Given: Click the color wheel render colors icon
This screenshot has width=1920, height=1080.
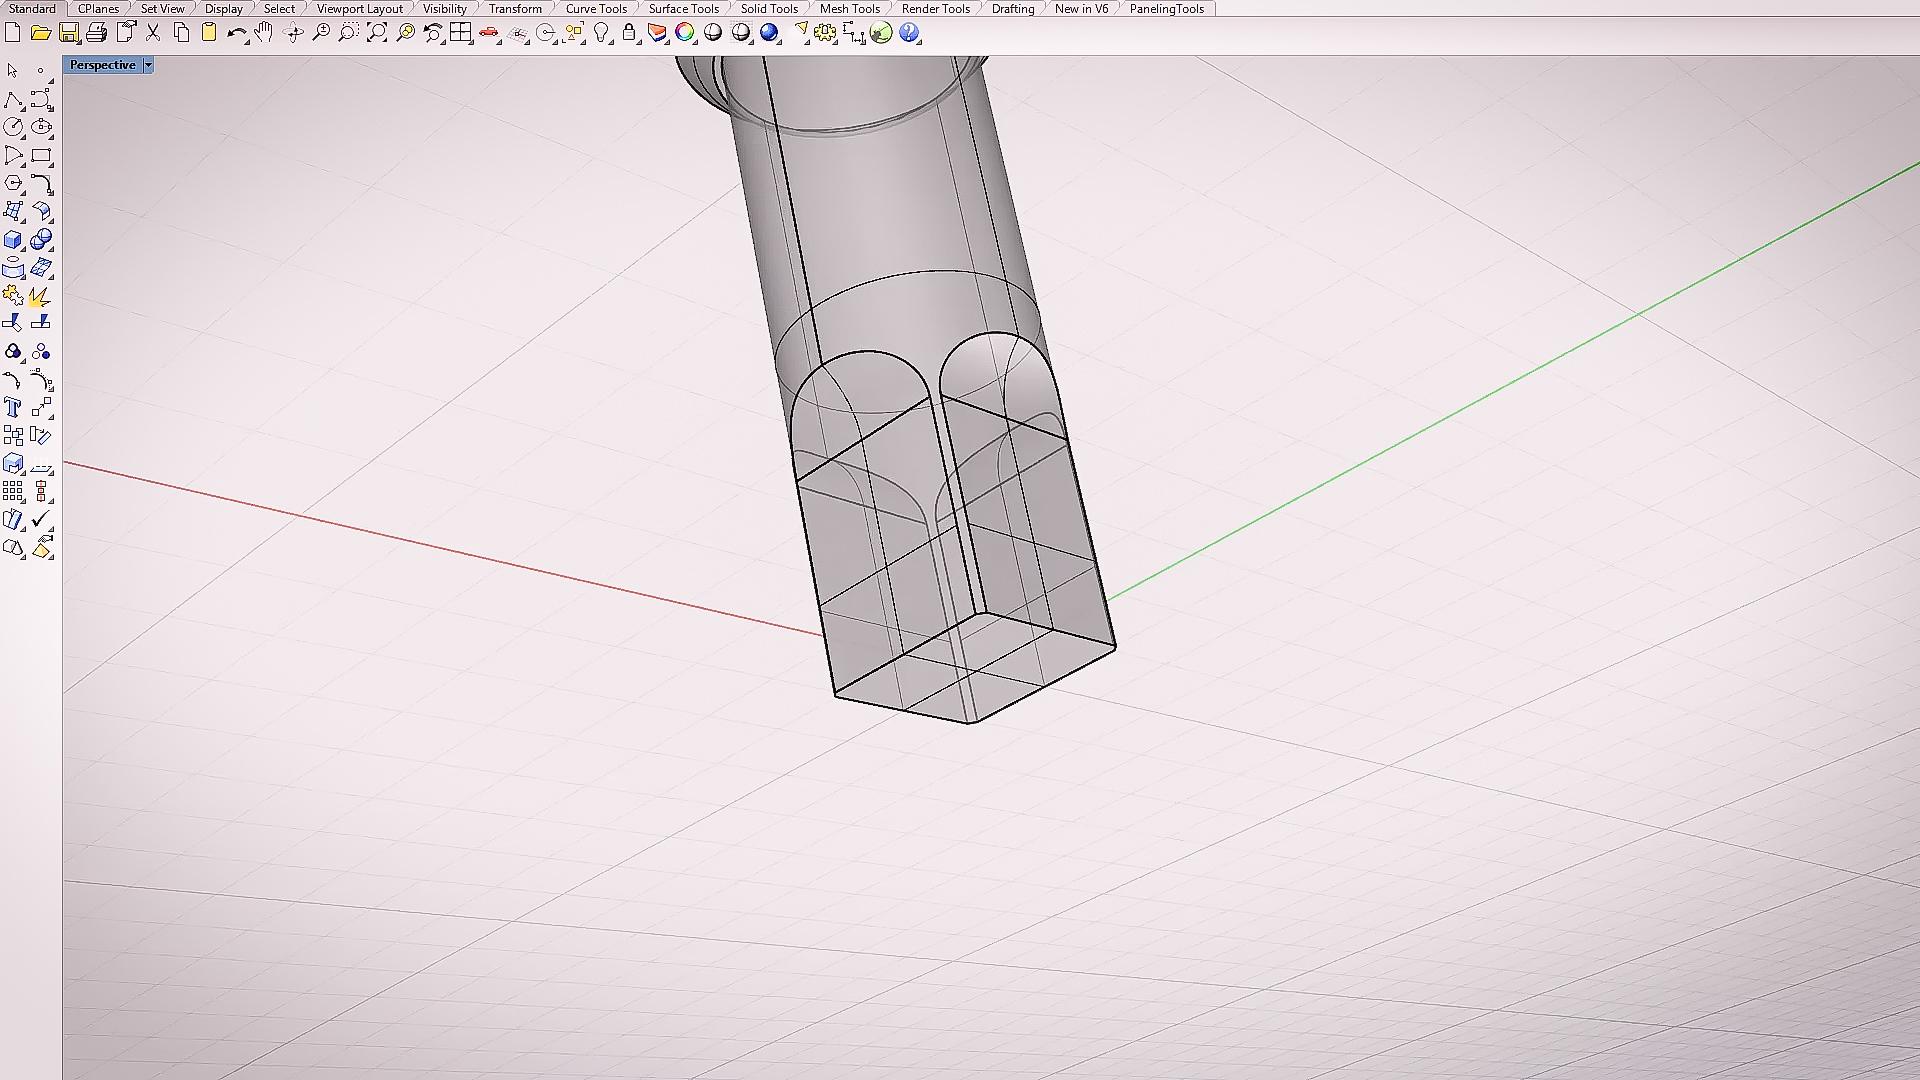Looking at the screenshot, I should point(685,33).
